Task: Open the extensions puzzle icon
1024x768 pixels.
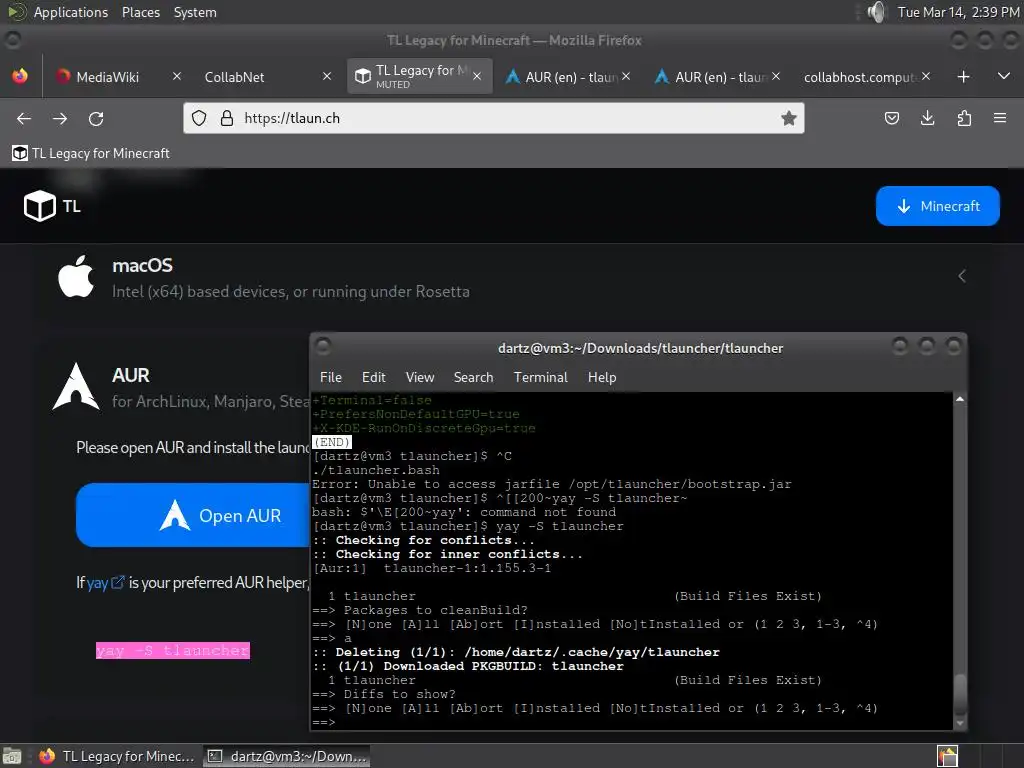Action: pos(964,118)
